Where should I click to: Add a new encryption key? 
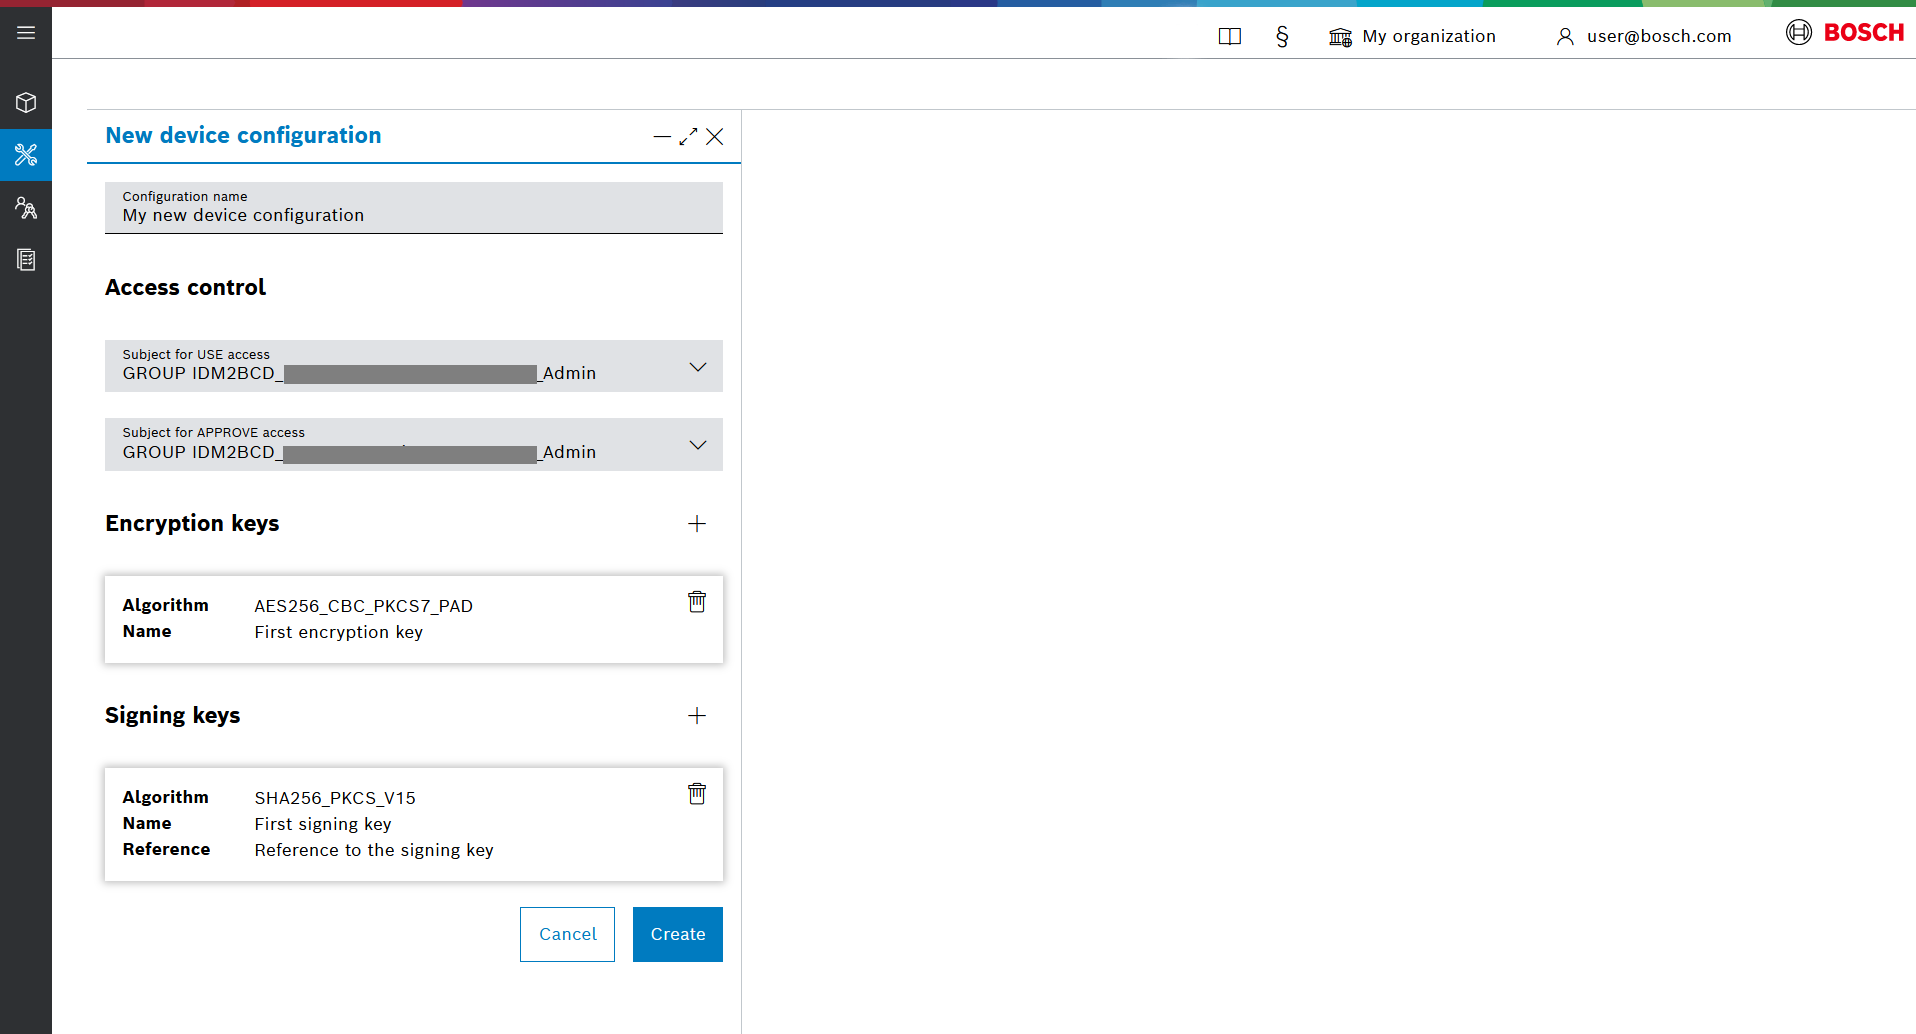pos(697,524)
